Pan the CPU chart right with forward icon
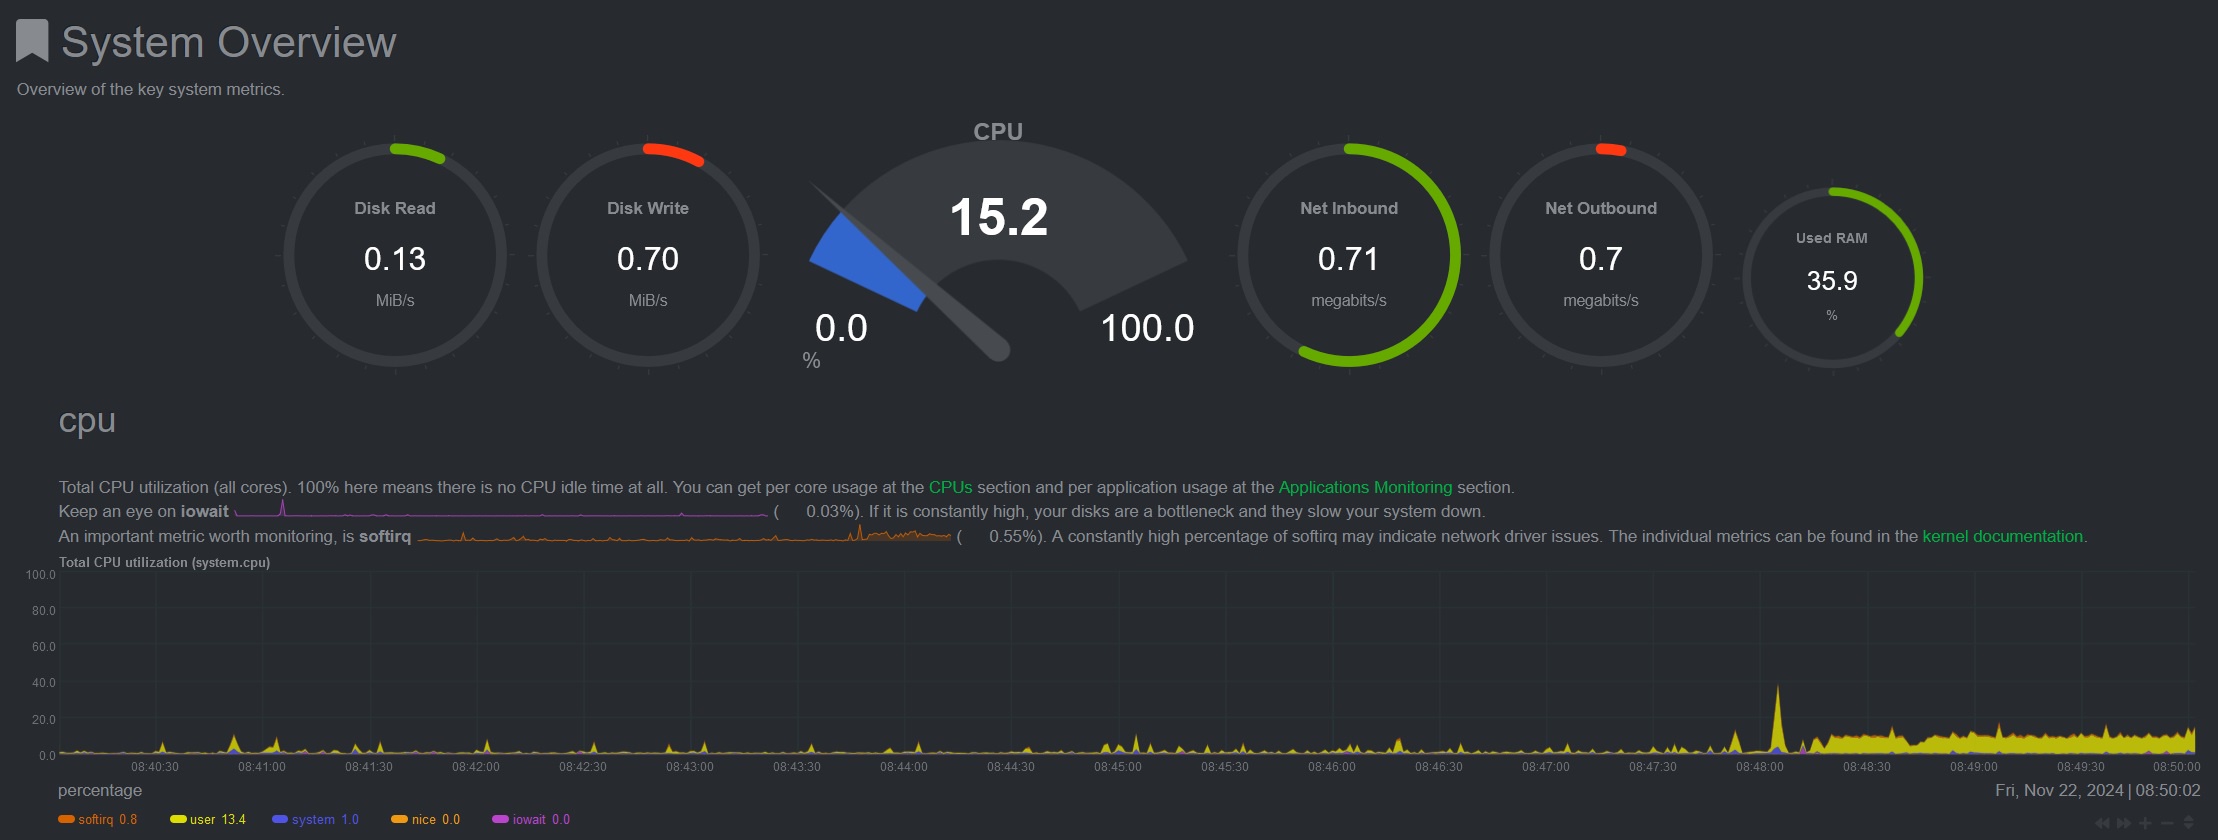2218x840 pixels. coord(2123,823)
